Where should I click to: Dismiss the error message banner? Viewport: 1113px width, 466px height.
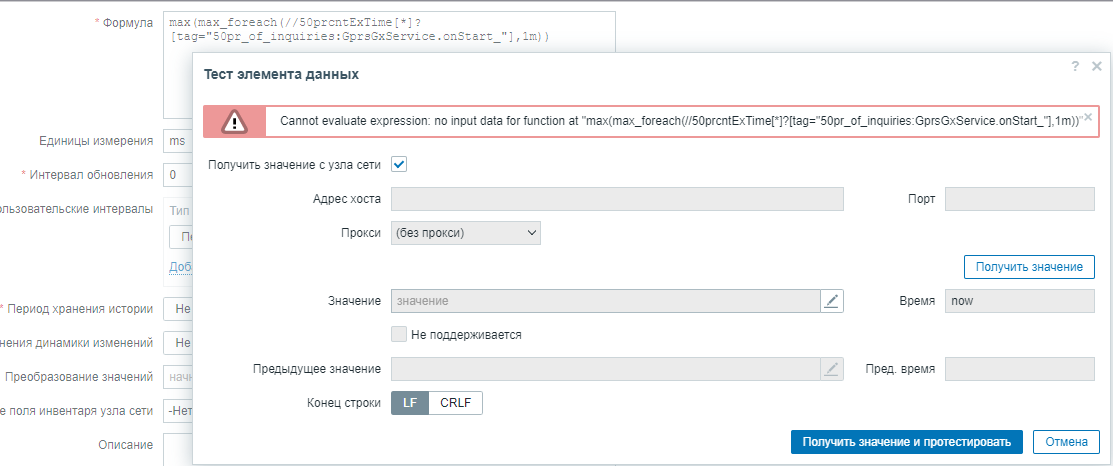1088,117
